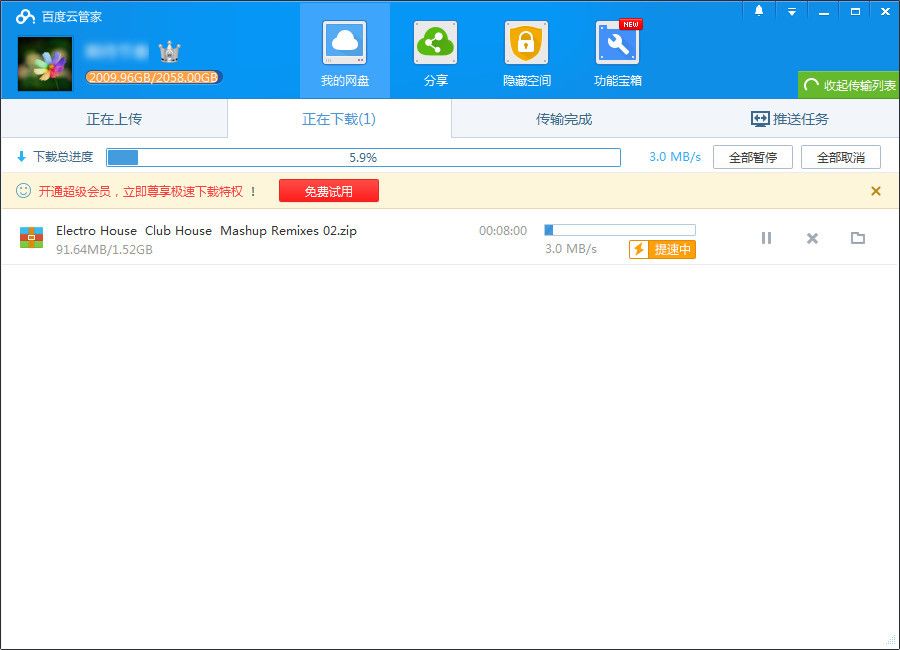Dismiss the membership promo banner
900x650 pixels.
(876, 191)
